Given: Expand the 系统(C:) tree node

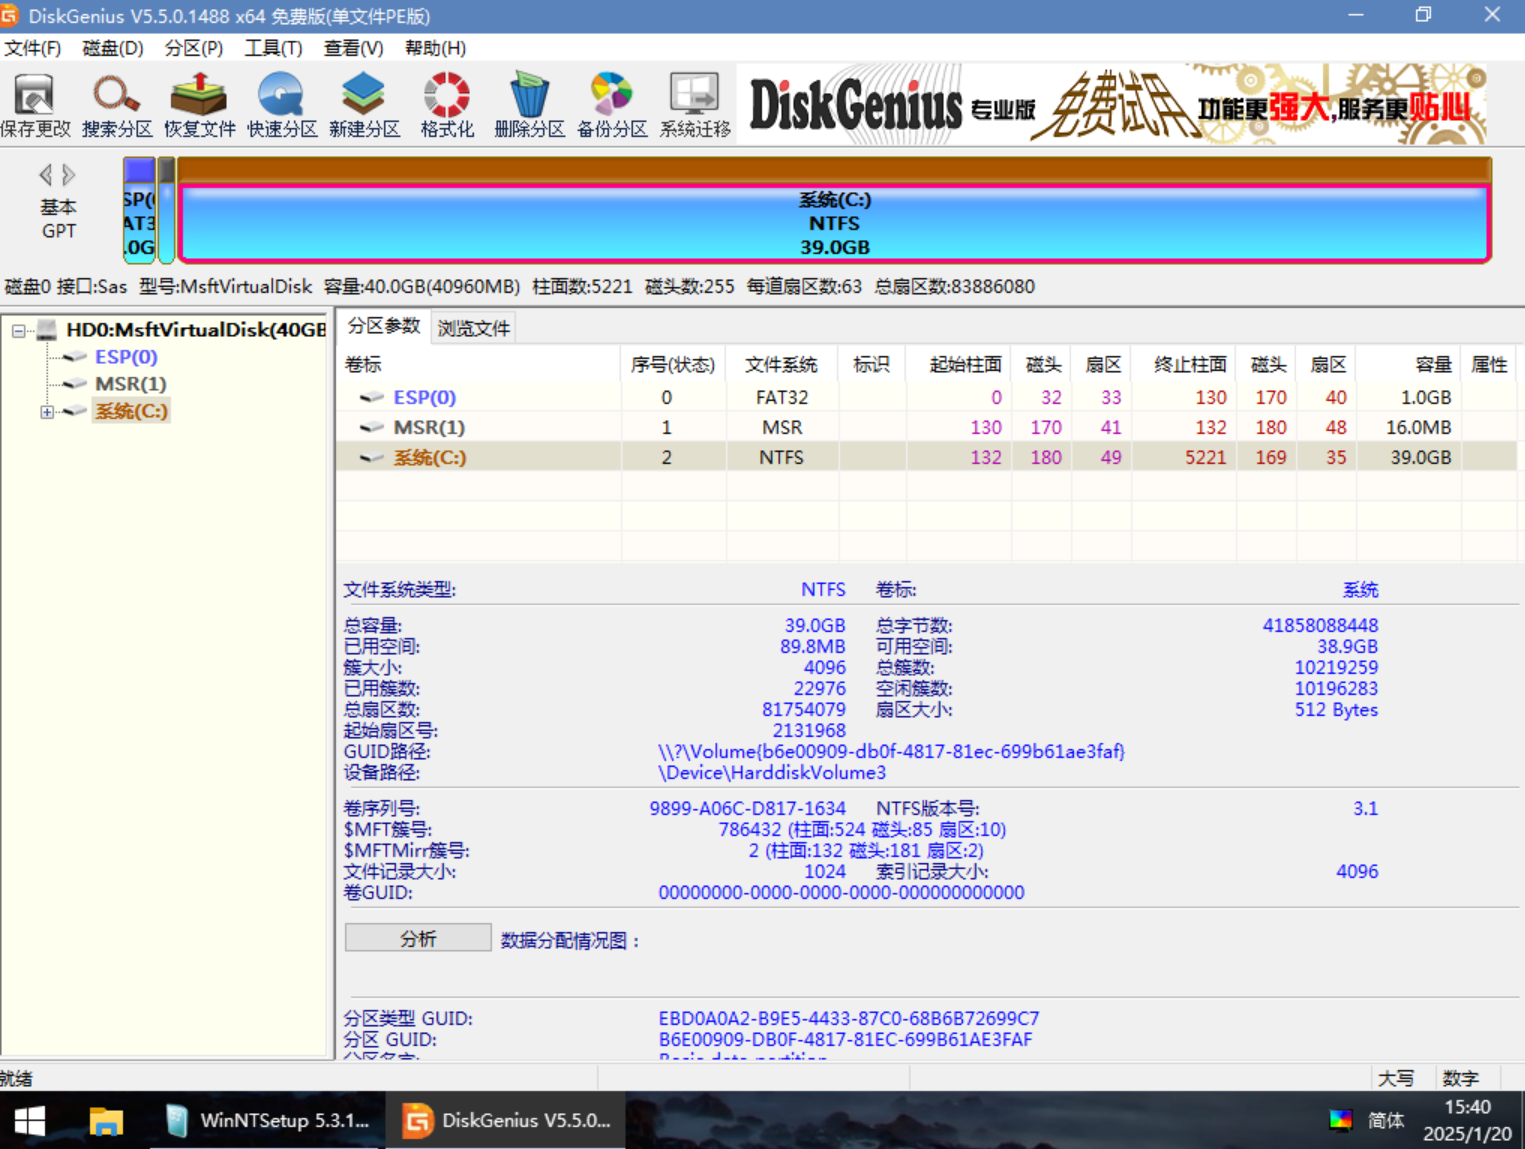Looking at the screenshot, I should coord(47,412).
